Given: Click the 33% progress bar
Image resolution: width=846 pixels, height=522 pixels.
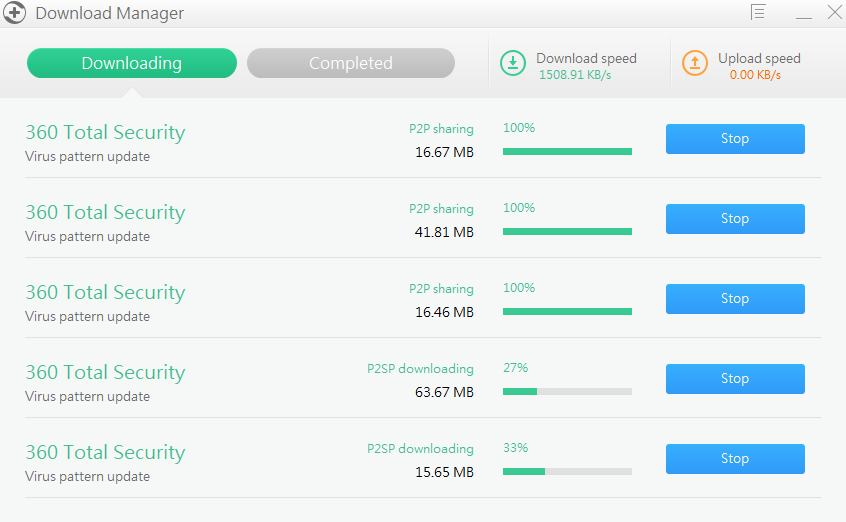Looking at the screenshot, I should (567, 471).
